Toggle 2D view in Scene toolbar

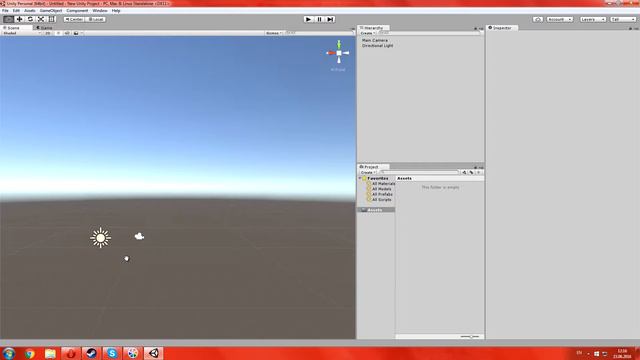click(48, 33)
